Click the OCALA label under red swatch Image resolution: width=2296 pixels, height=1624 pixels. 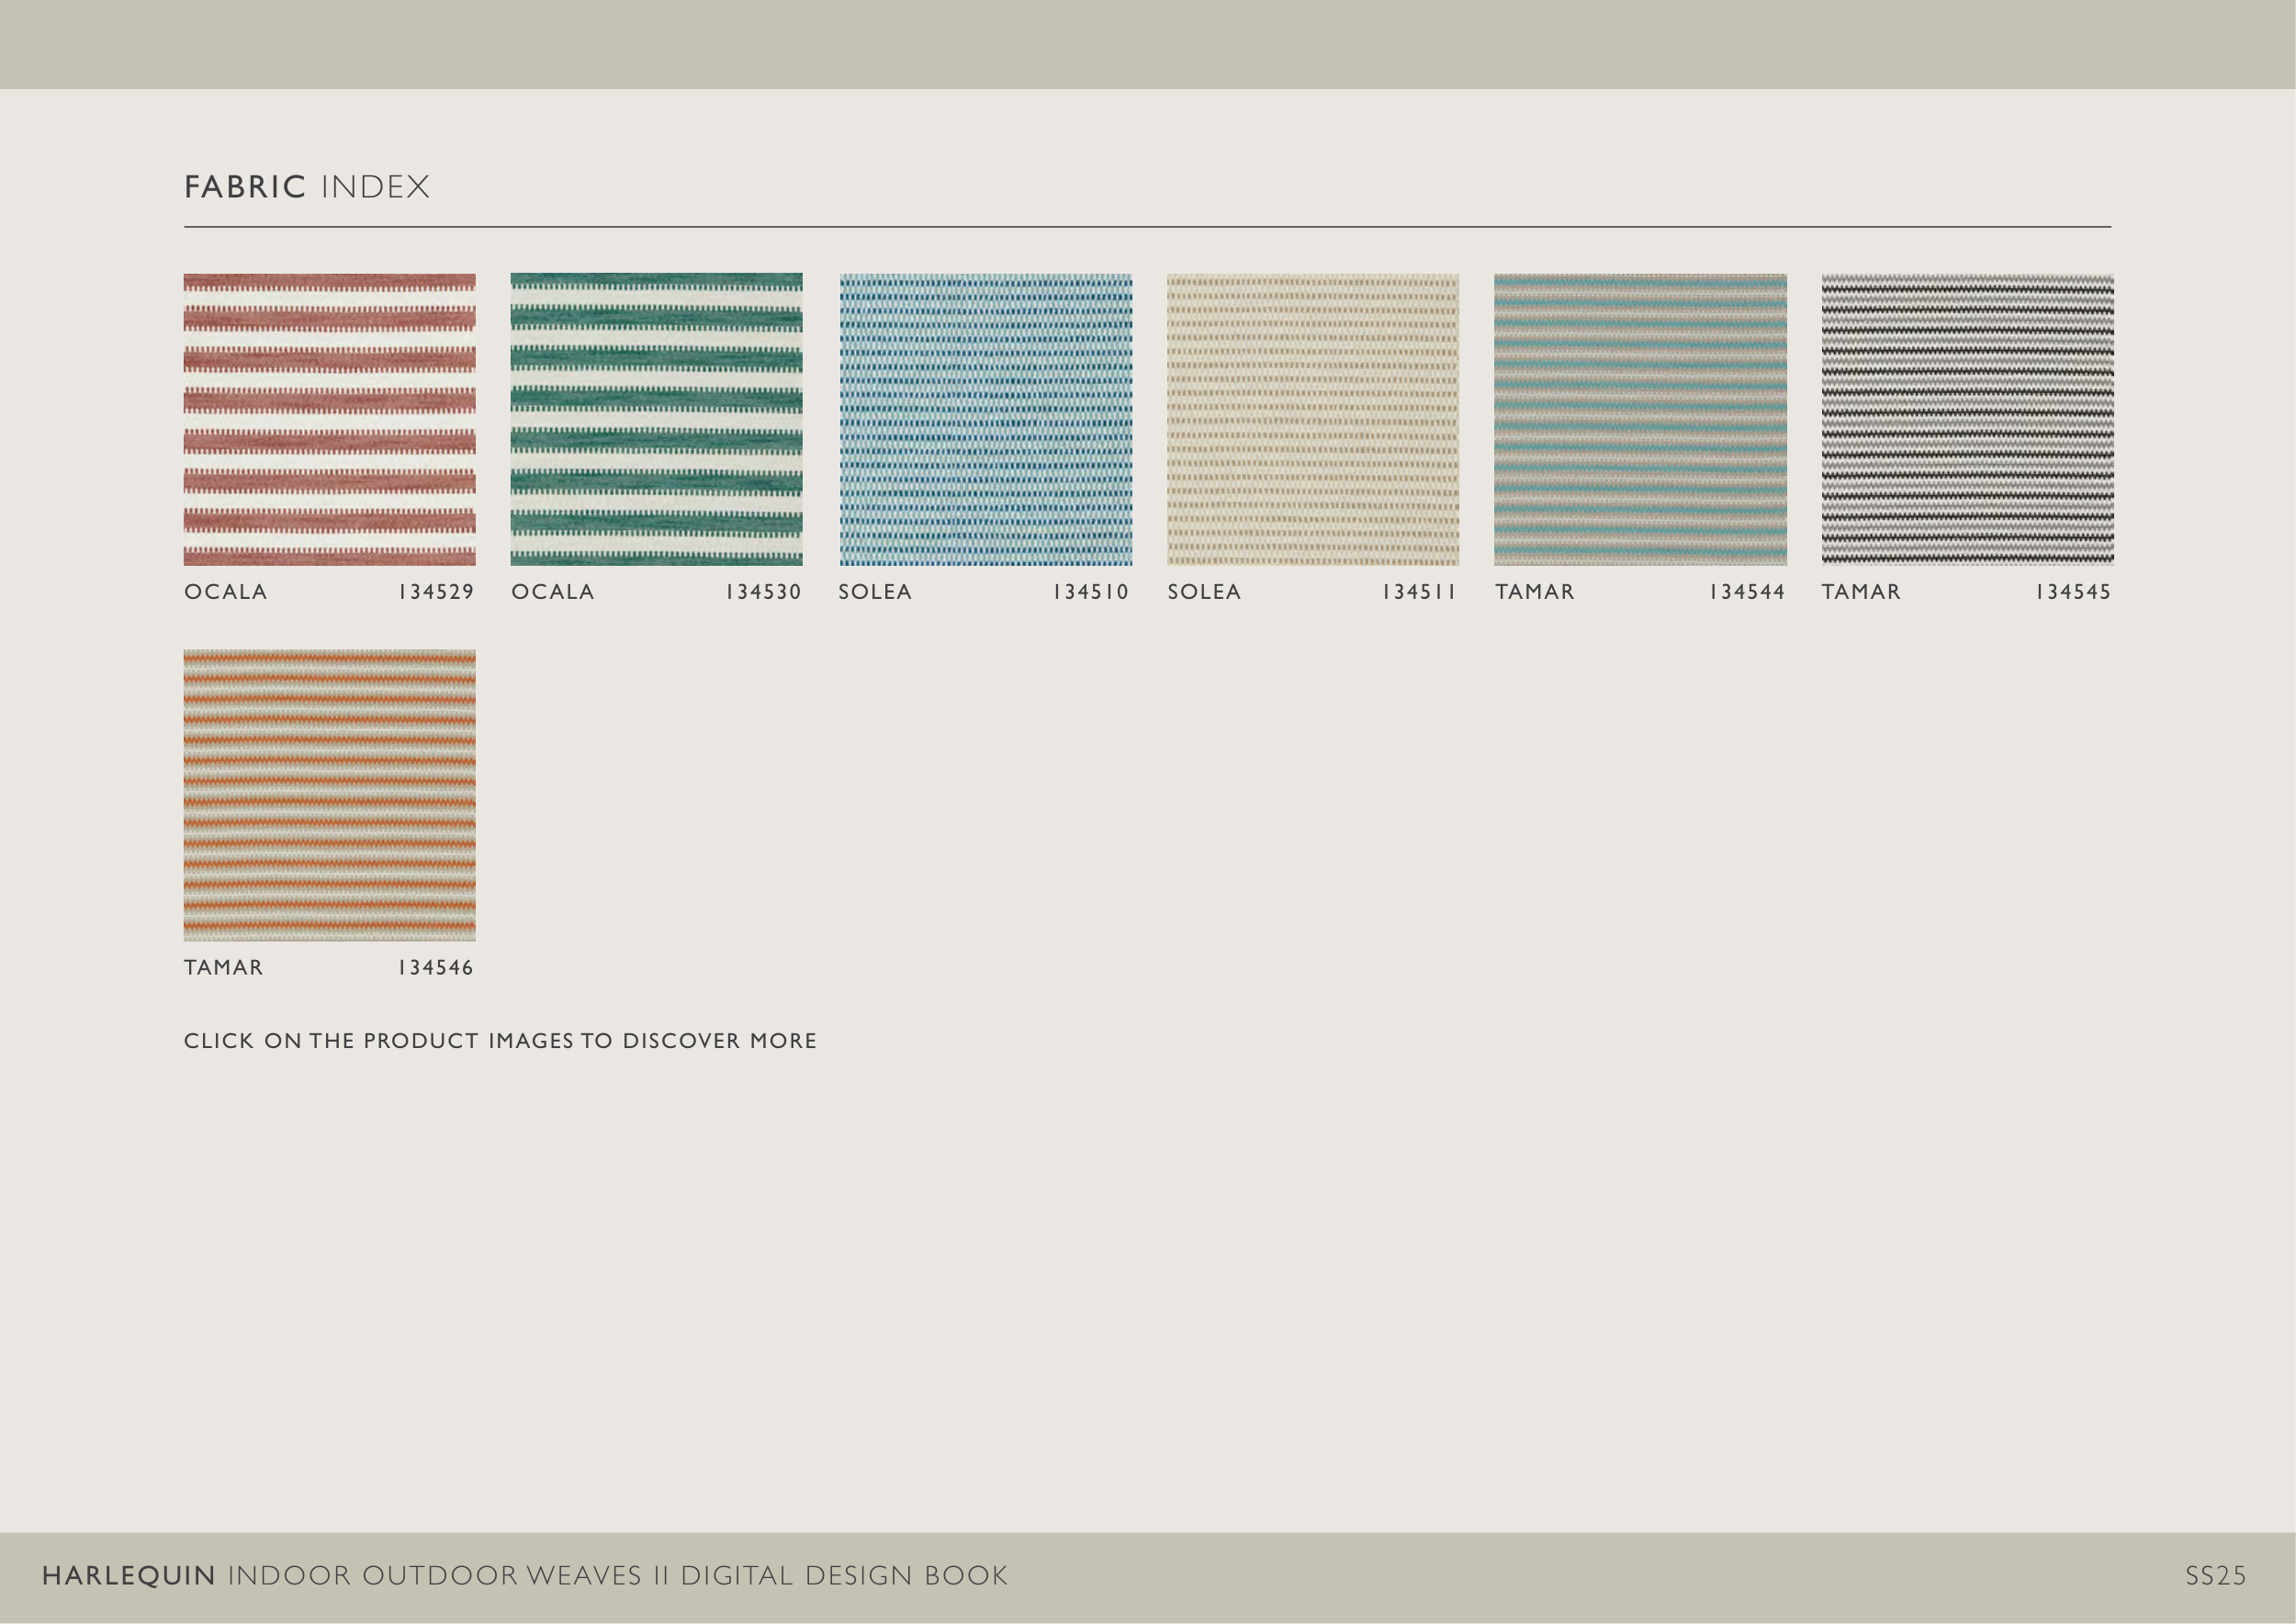point(226,592)
